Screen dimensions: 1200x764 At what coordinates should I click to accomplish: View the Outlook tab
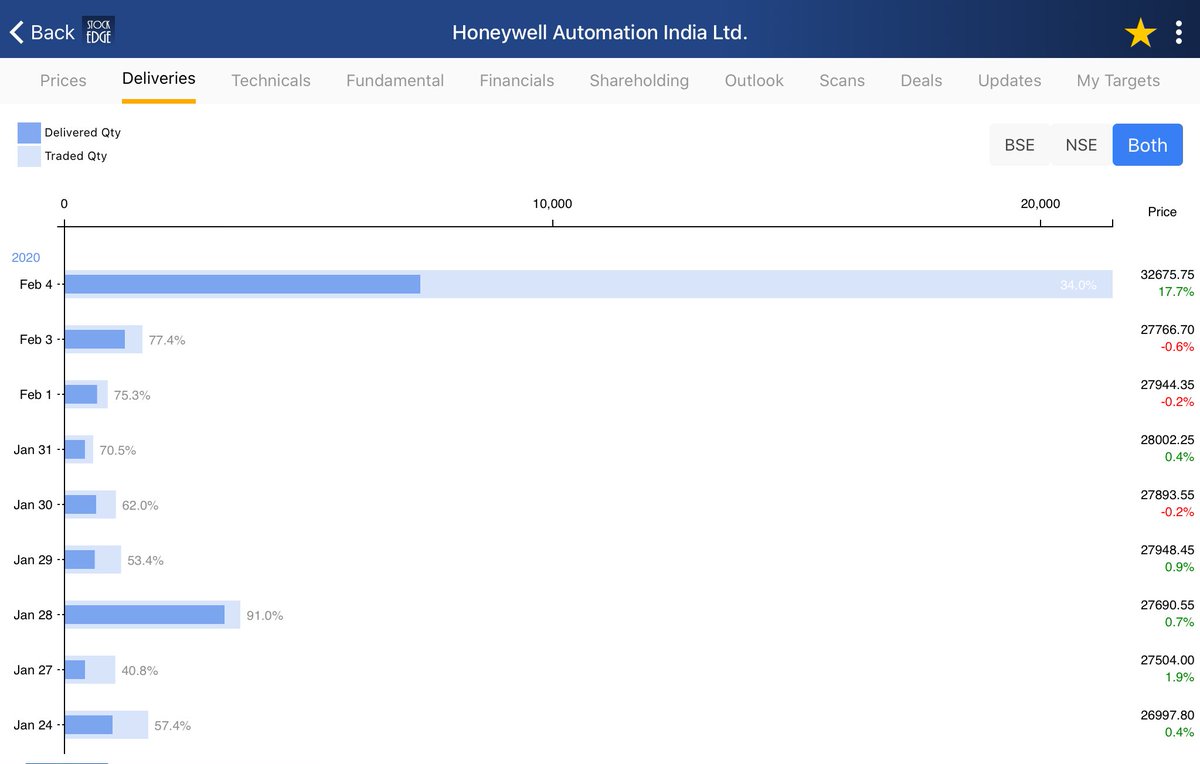[754, 80]
